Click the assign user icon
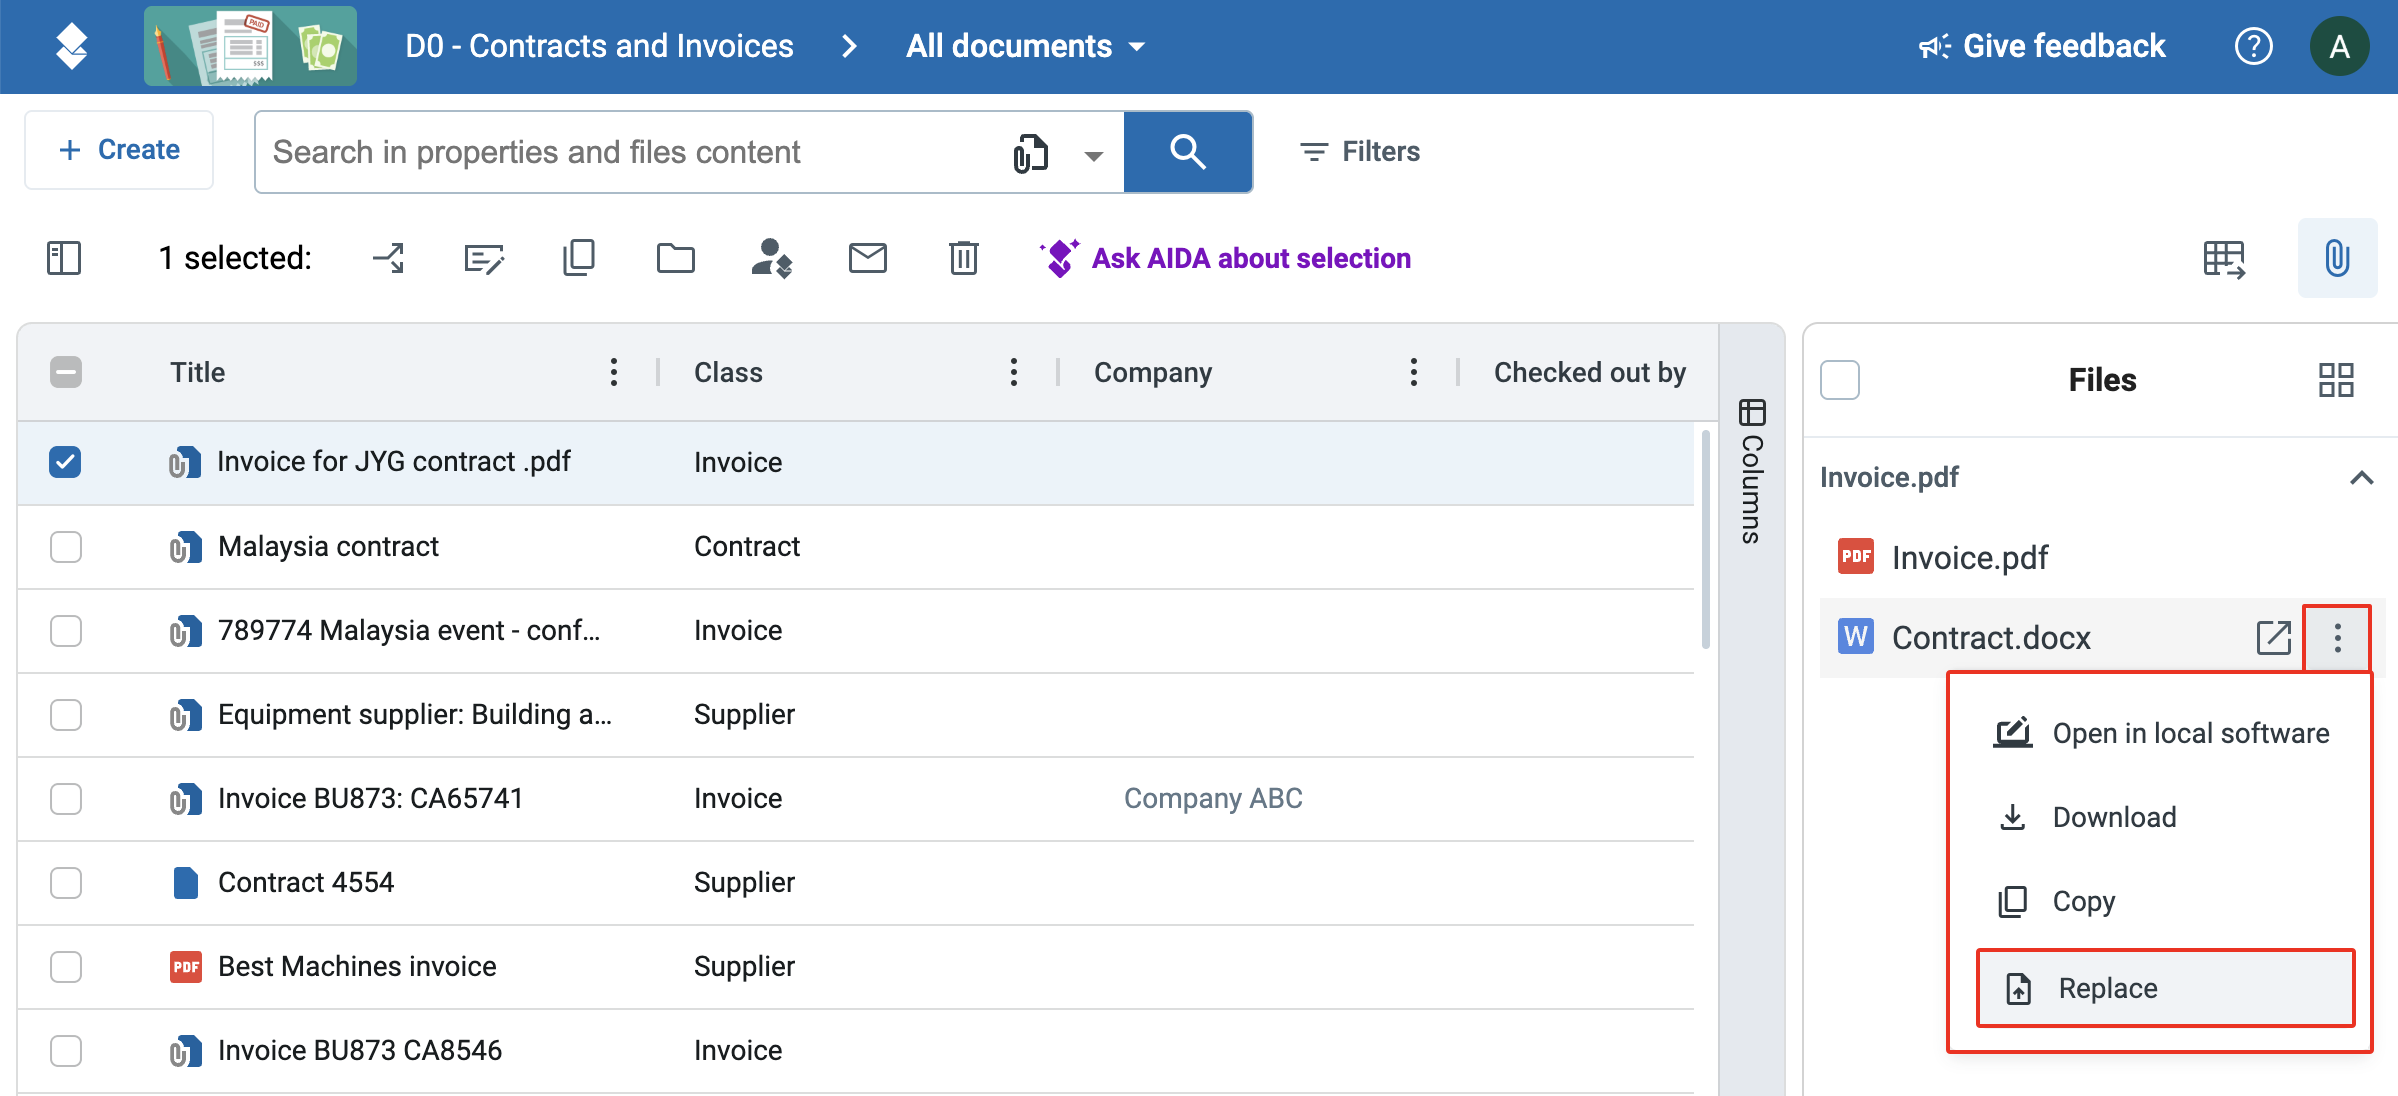 click(x=771, y=258)
